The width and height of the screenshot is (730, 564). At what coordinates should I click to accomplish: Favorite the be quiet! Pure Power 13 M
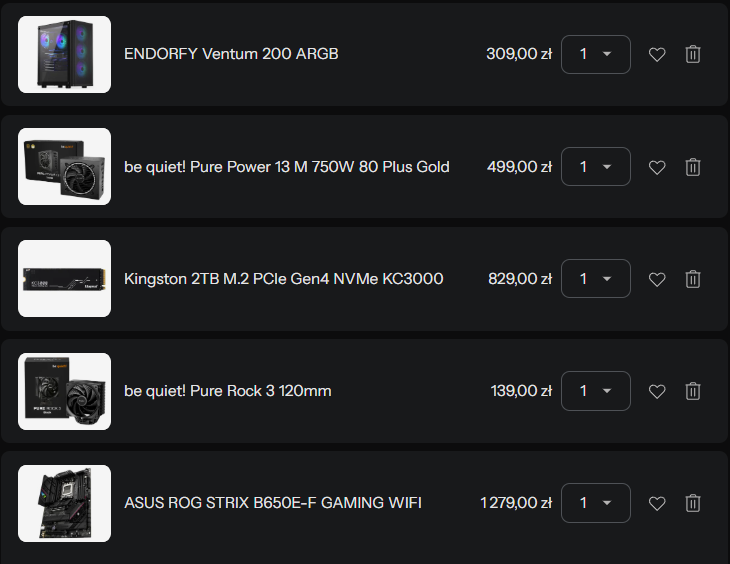click(x=657, y=167)
